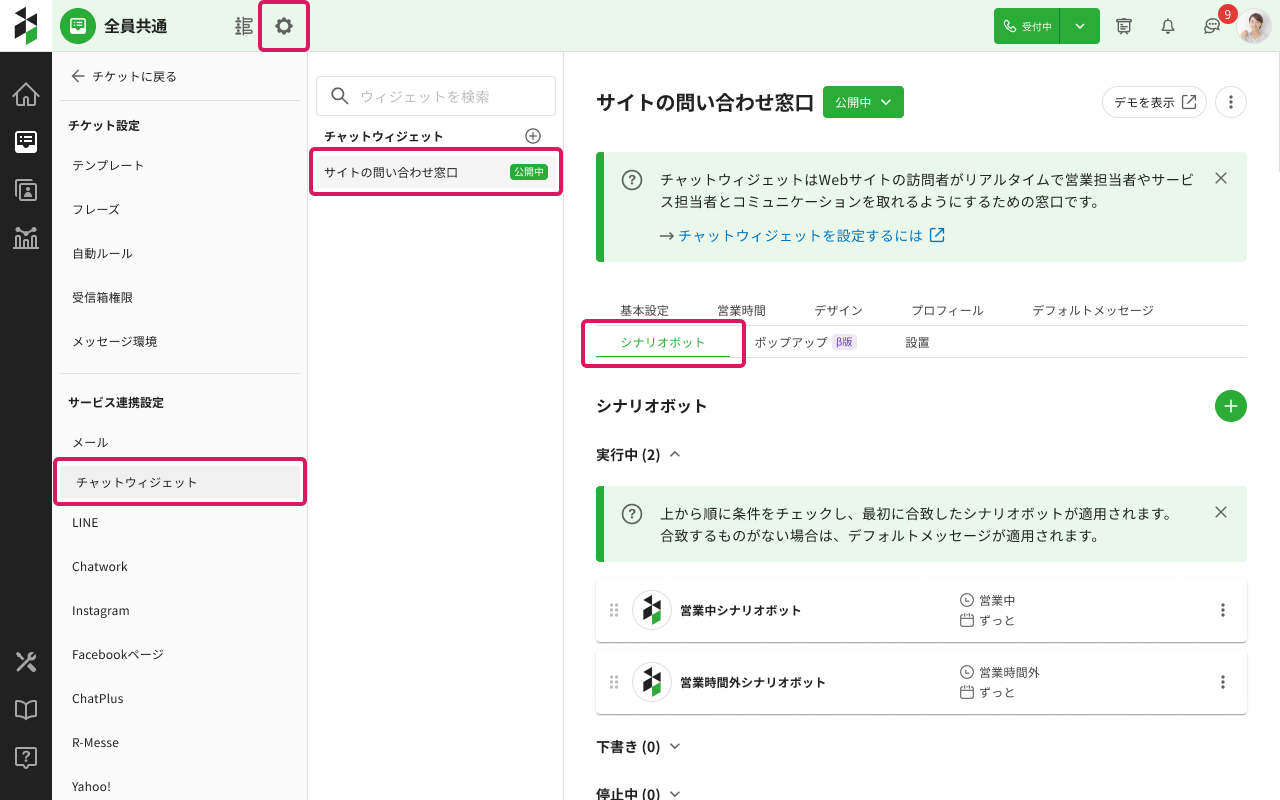
Task: Select LINE in service integration settings
Action: (85, 523)
